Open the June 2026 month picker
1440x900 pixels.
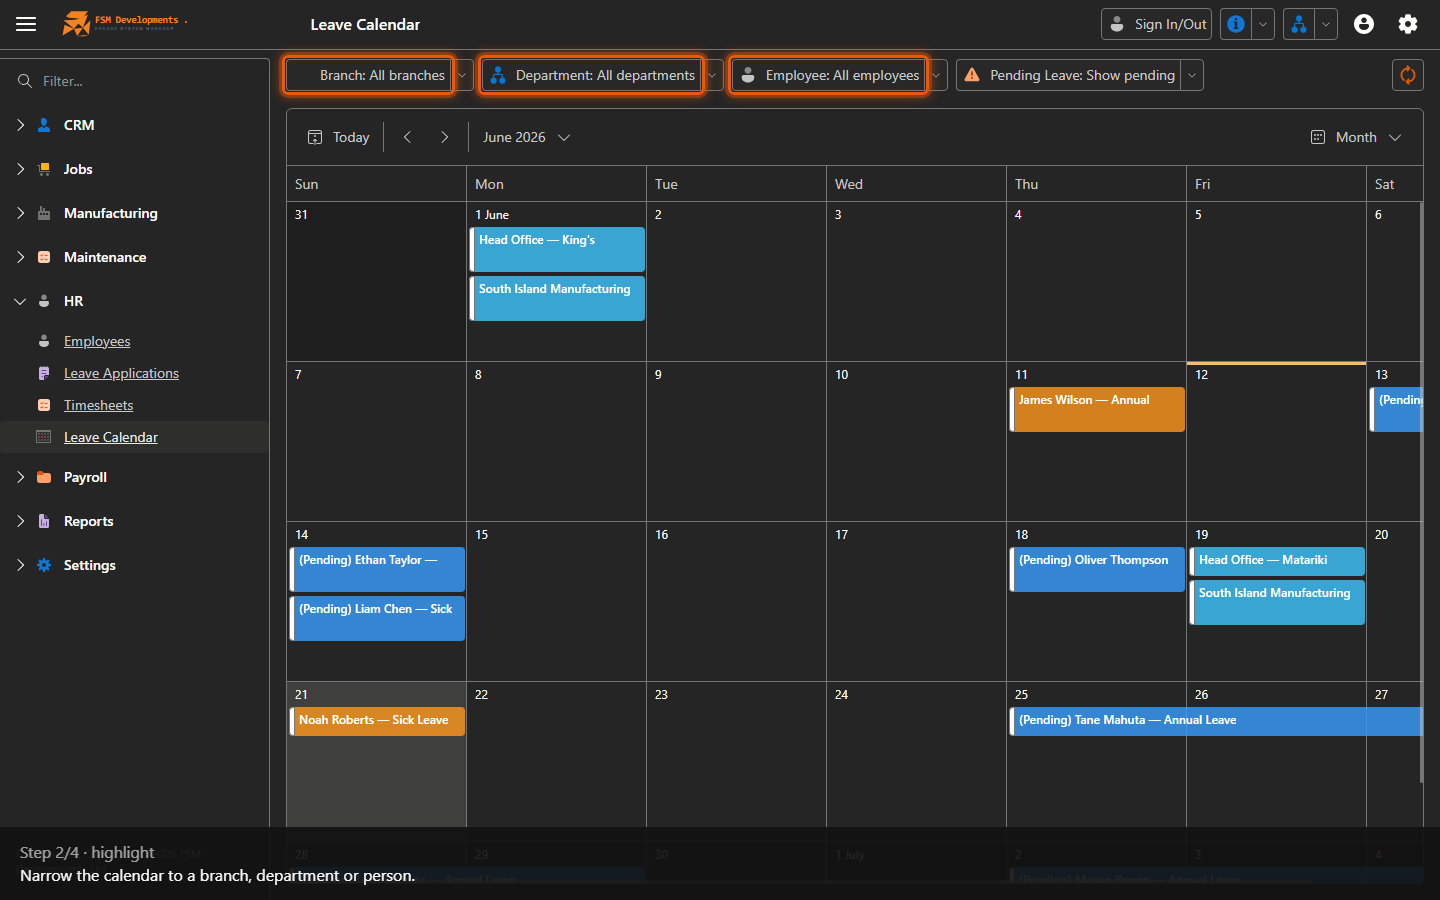(526, 137)
